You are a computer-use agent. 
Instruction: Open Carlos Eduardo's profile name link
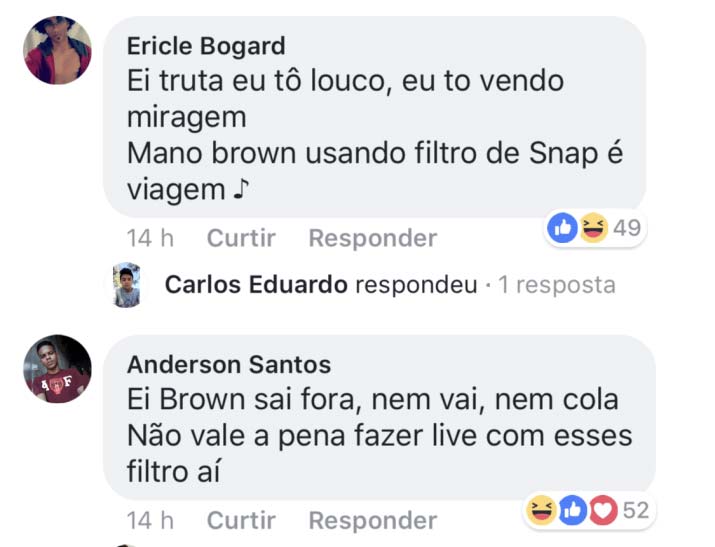click(256, 284)
